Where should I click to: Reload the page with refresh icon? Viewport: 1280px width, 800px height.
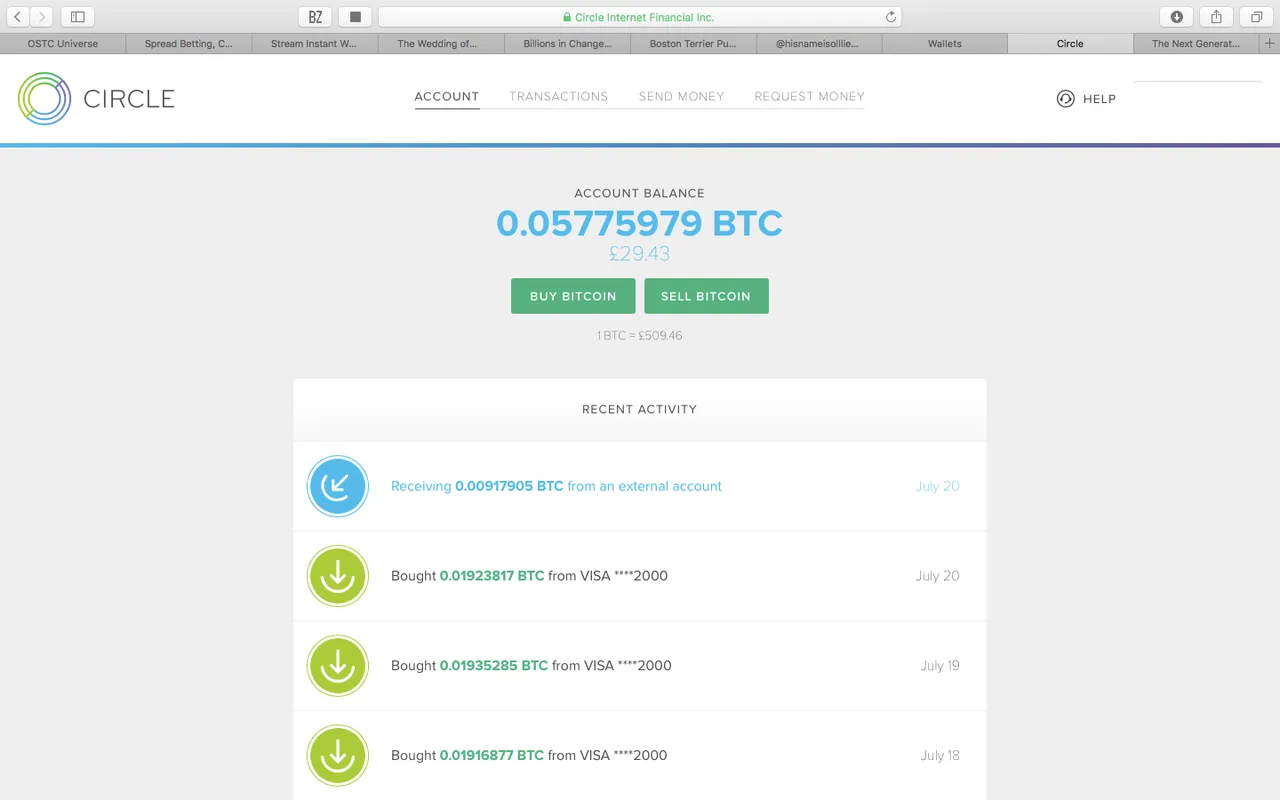coord(890,17)
